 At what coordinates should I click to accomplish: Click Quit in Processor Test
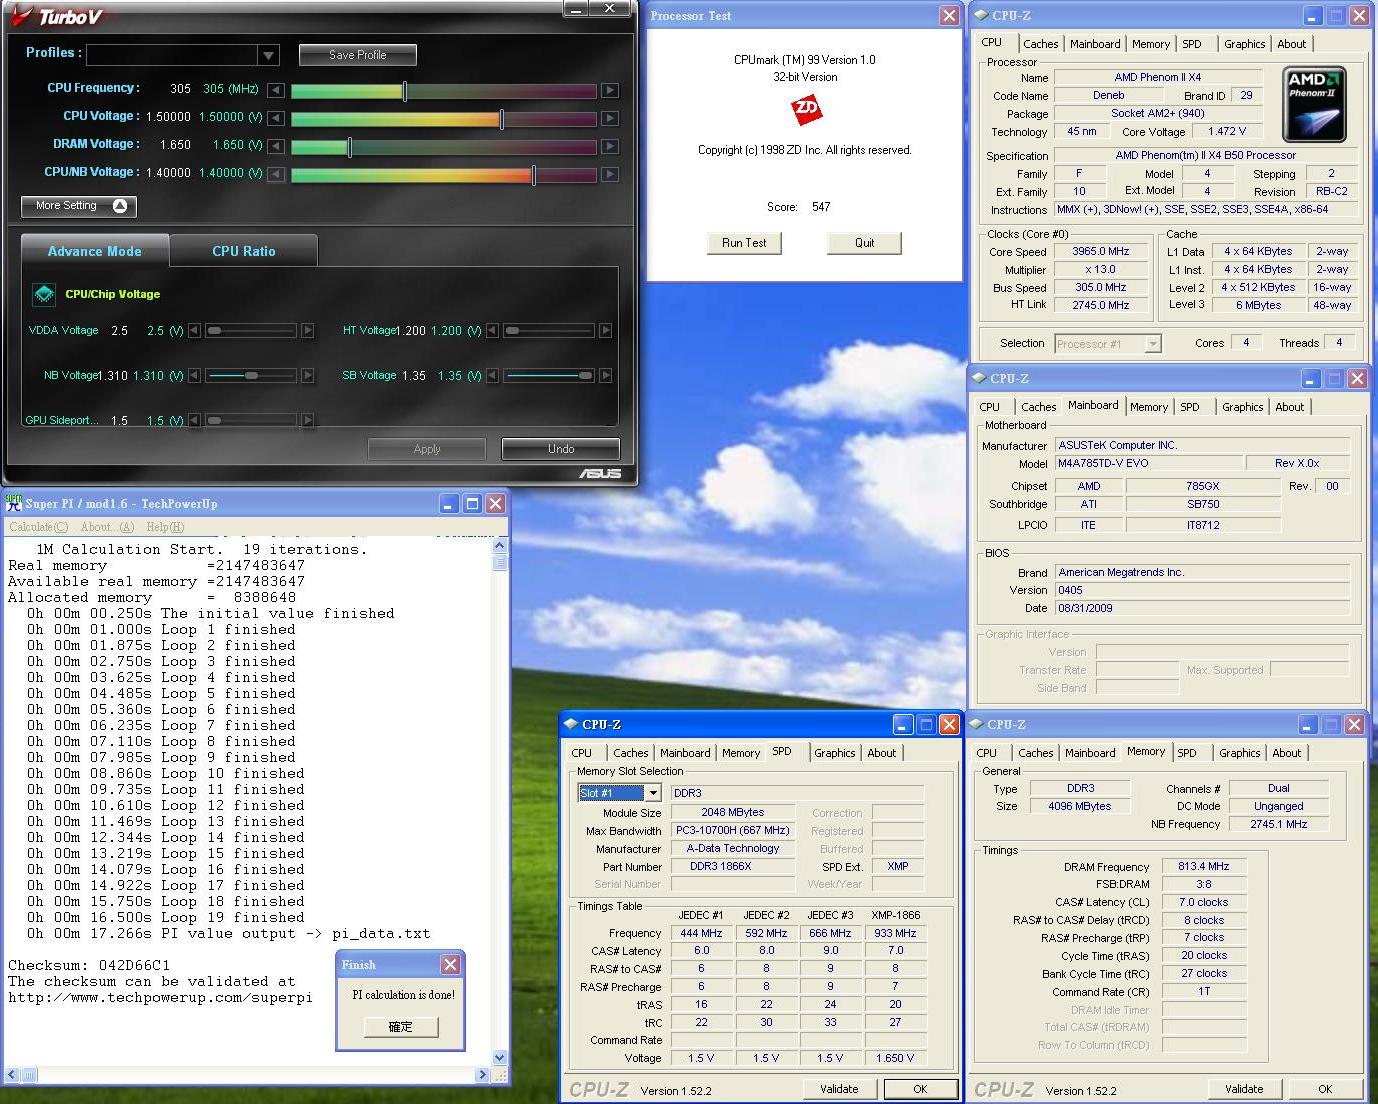coord(865,243)
